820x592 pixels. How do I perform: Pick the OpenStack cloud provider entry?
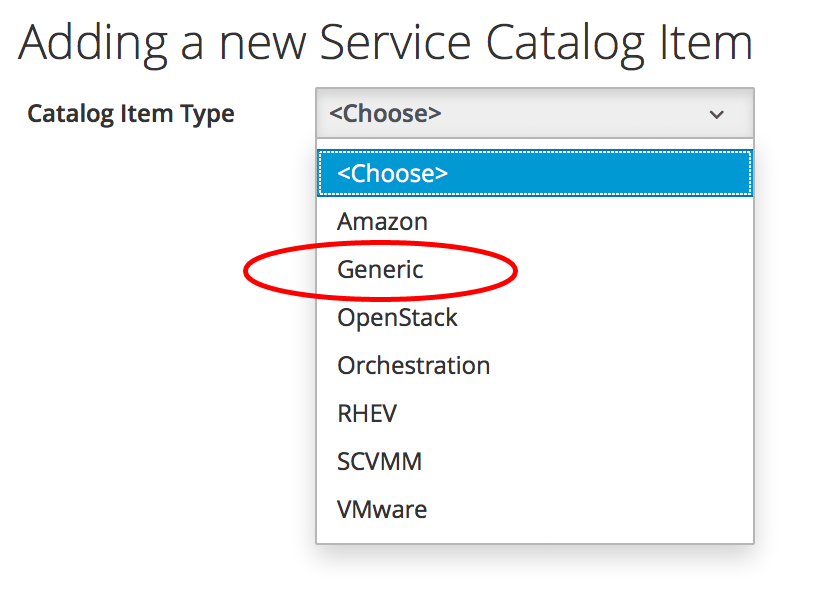tap(397, 317)
